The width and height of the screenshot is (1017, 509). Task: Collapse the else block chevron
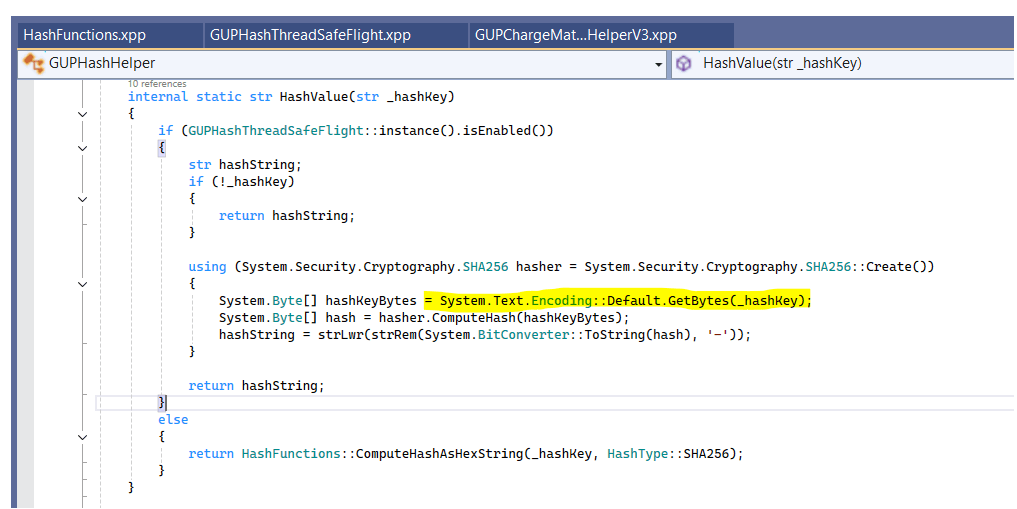(x=83, y=437)
